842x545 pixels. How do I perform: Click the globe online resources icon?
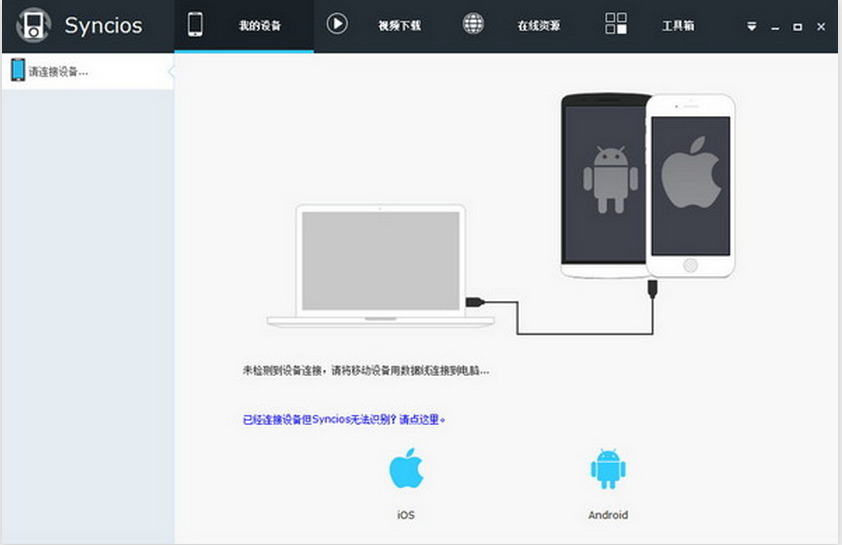[473, 24]
